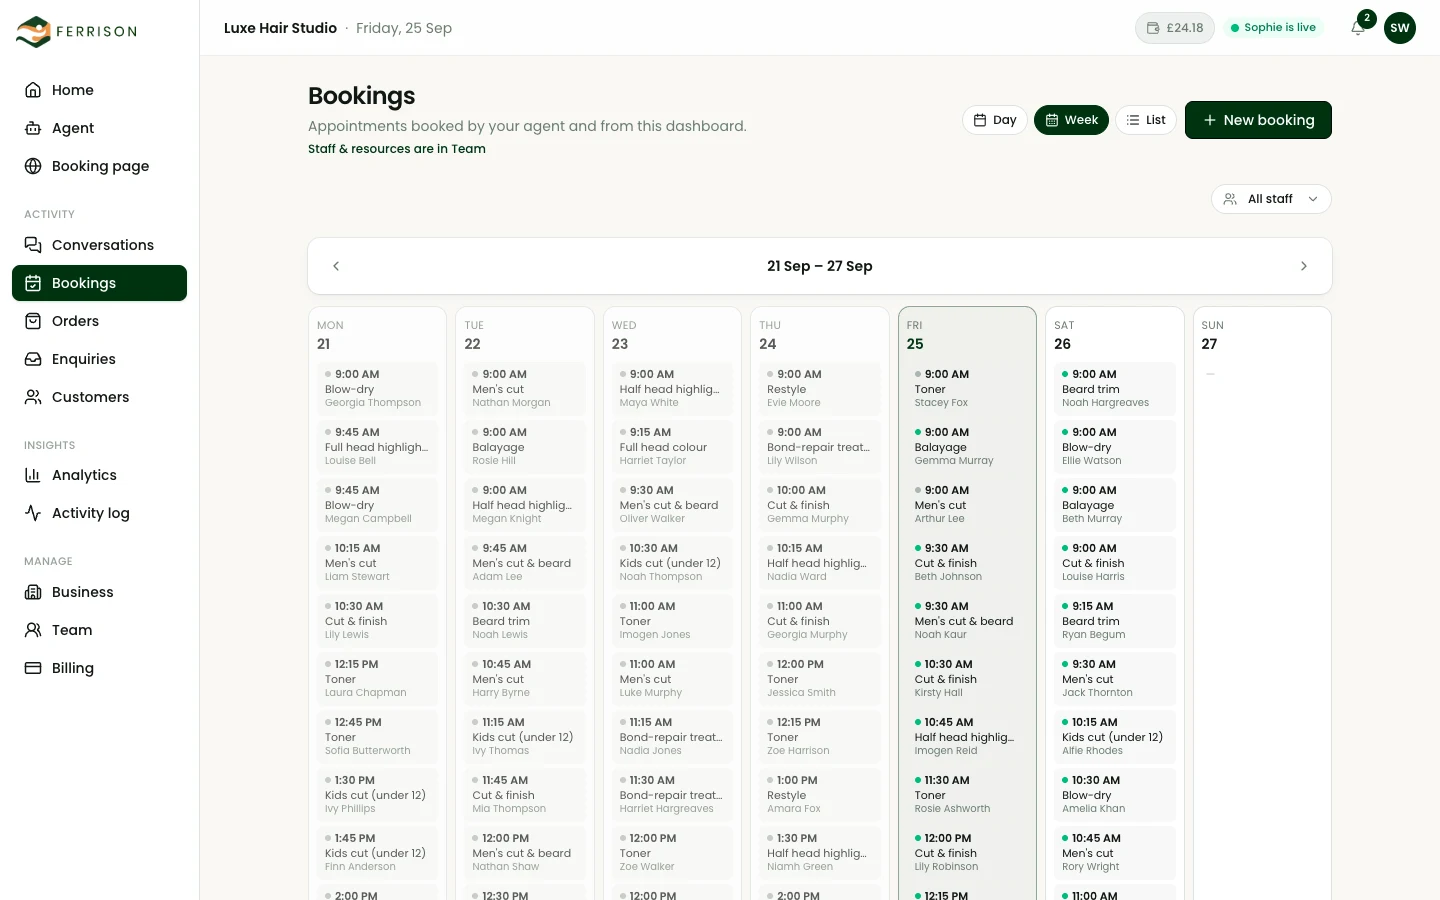Open the notifications bell
The width and height of the screenshot is (1440, 900).
pos(1358,28)
